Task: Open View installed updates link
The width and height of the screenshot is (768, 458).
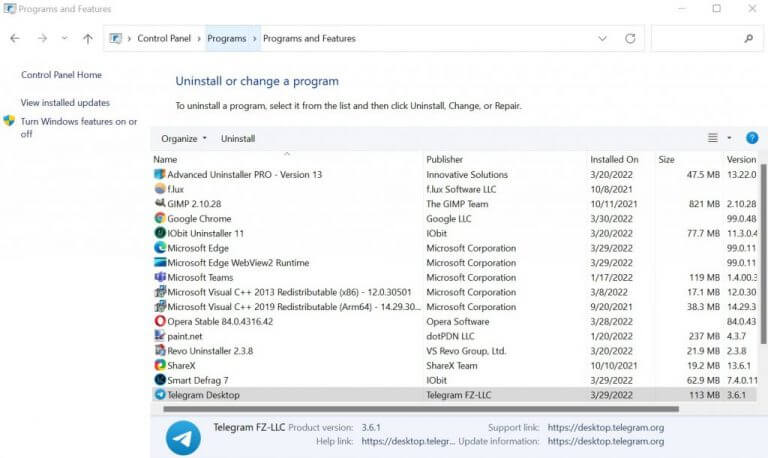Action: click(x=65, y=102)
